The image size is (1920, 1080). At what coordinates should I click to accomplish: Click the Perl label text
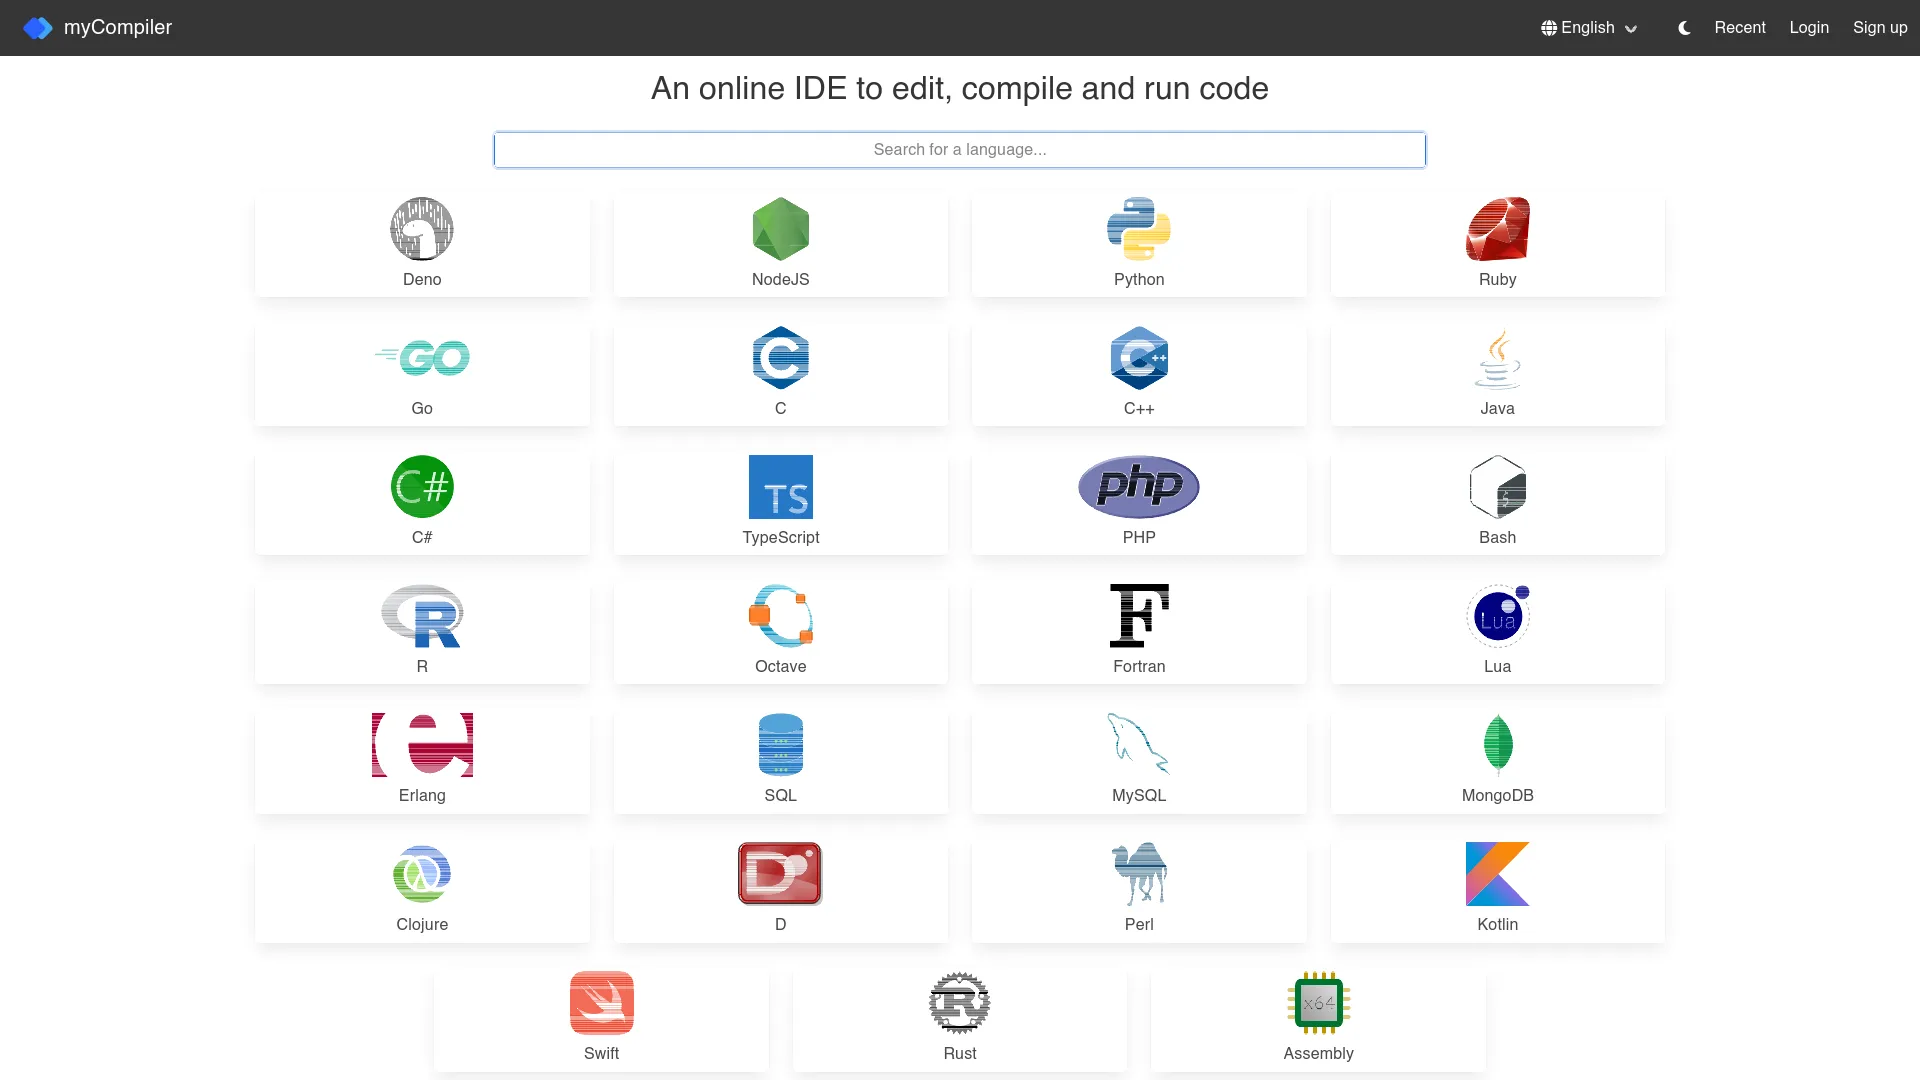1139,925
